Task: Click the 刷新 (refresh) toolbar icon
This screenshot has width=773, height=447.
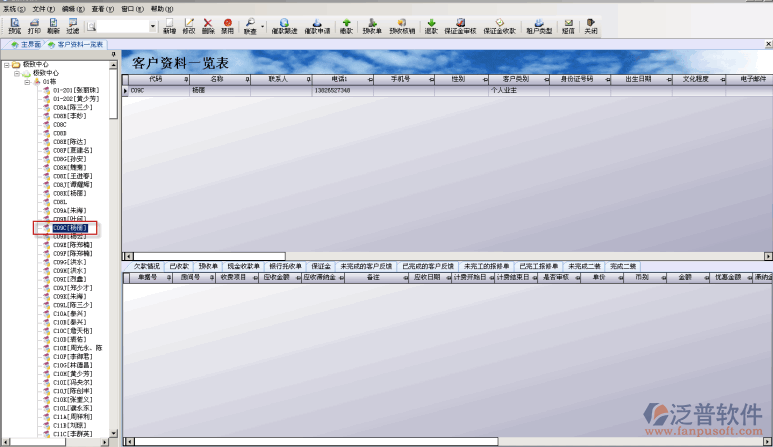Action: (x=53, y=23)
